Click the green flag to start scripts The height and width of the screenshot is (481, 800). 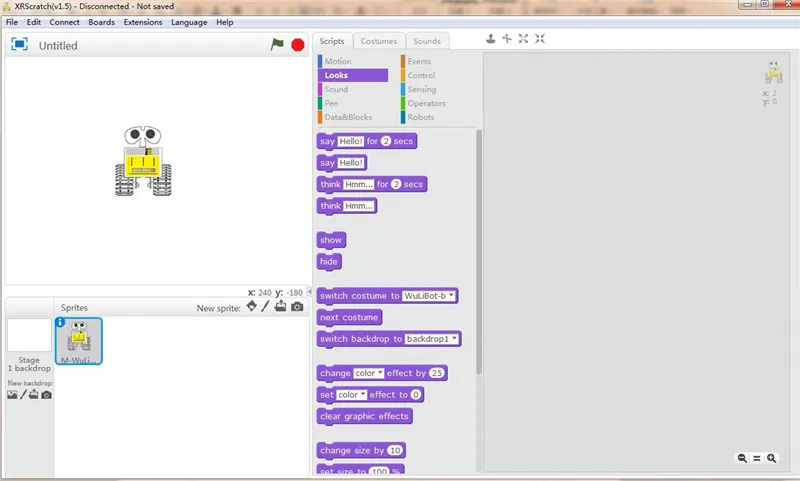coord(277,44)
